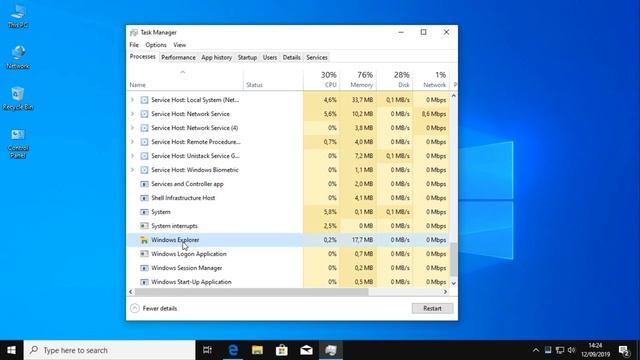Expand Service Host: Network Service group
Image resolution: width=640 pixels, height=360 pixels.
point(132,114)
